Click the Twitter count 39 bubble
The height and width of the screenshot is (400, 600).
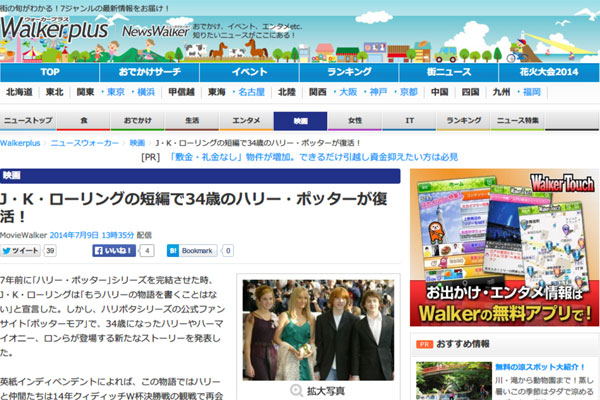50,251
